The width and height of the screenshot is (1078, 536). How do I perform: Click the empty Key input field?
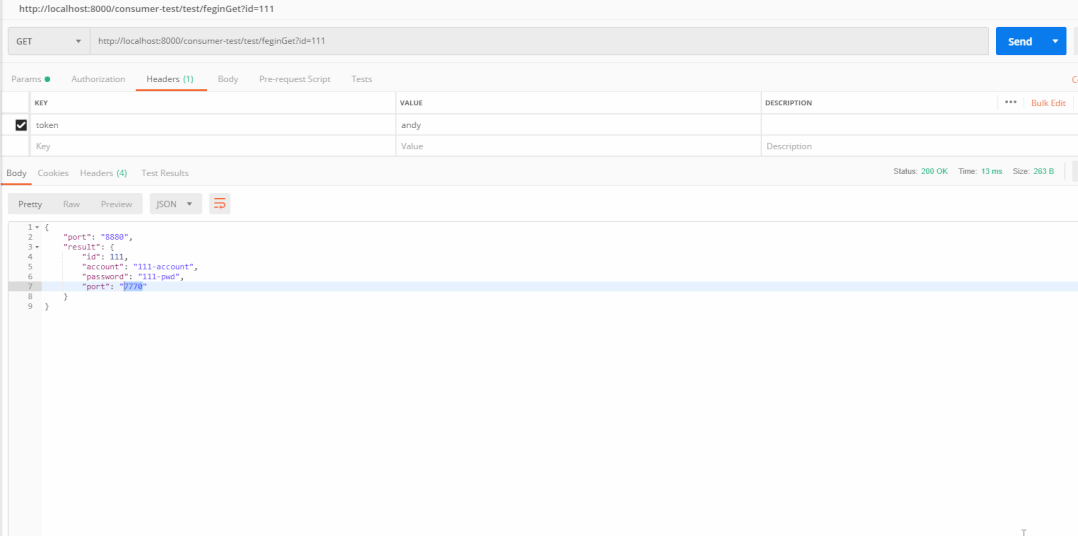click(213, 146)
